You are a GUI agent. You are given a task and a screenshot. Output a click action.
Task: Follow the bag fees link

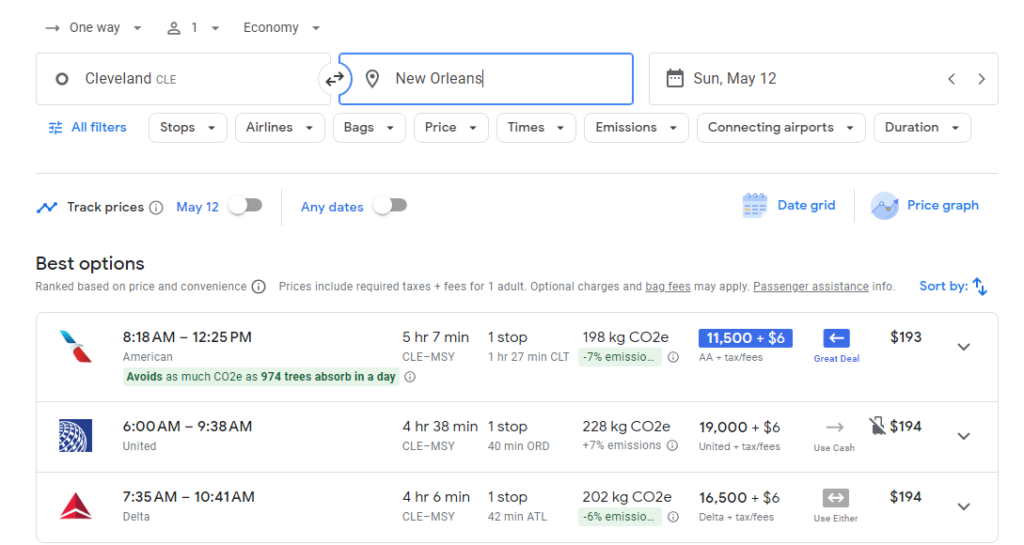pos(667,287)
